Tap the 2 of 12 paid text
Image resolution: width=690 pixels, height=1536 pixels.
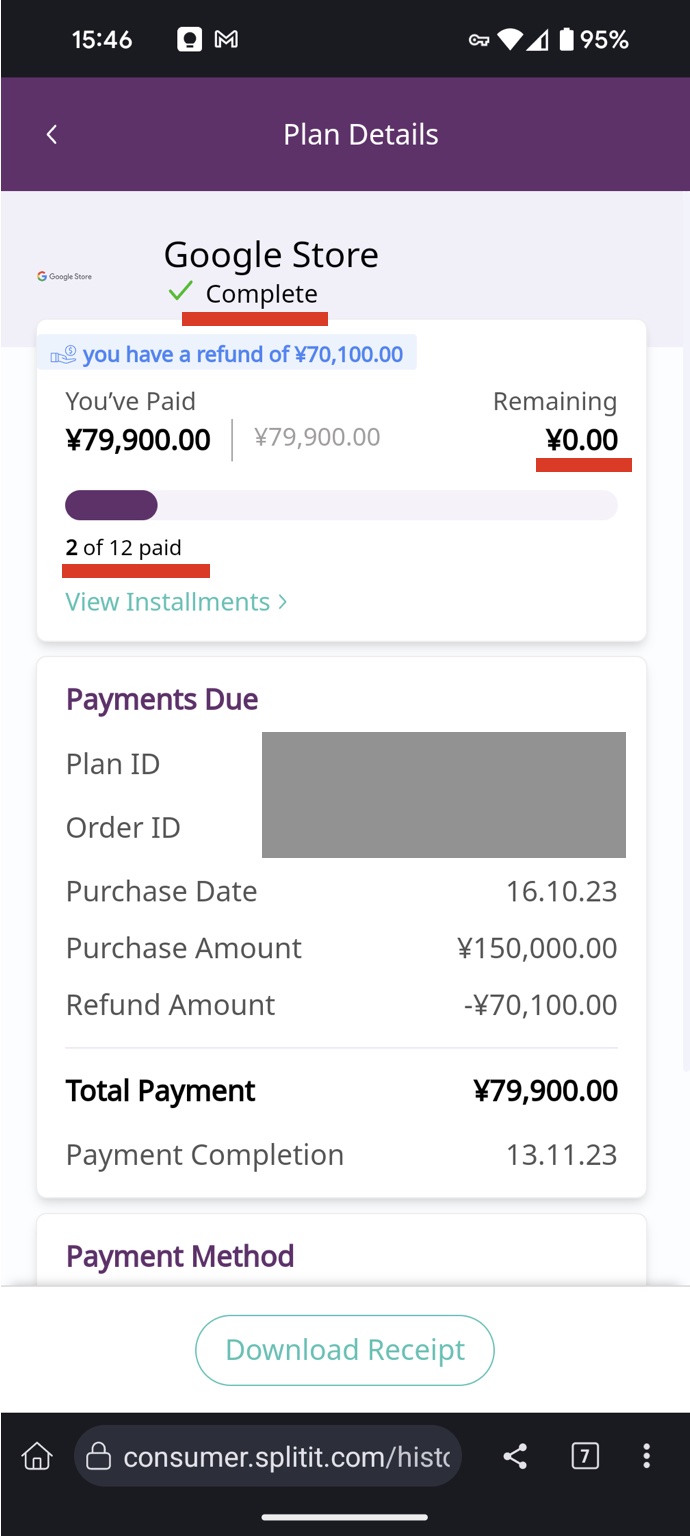tap(124, 548)
